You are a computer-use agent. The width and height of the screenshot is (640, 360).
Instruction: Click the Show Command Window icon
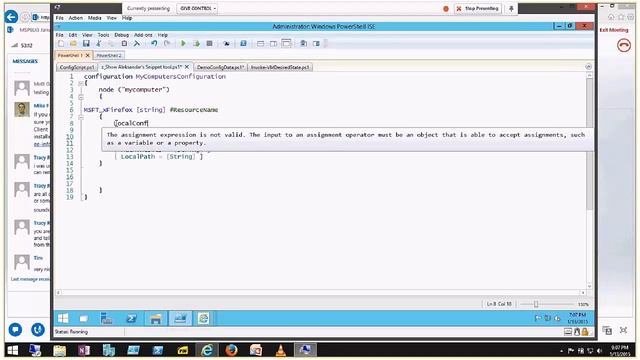pyautogui.click(x=303, y=44)
